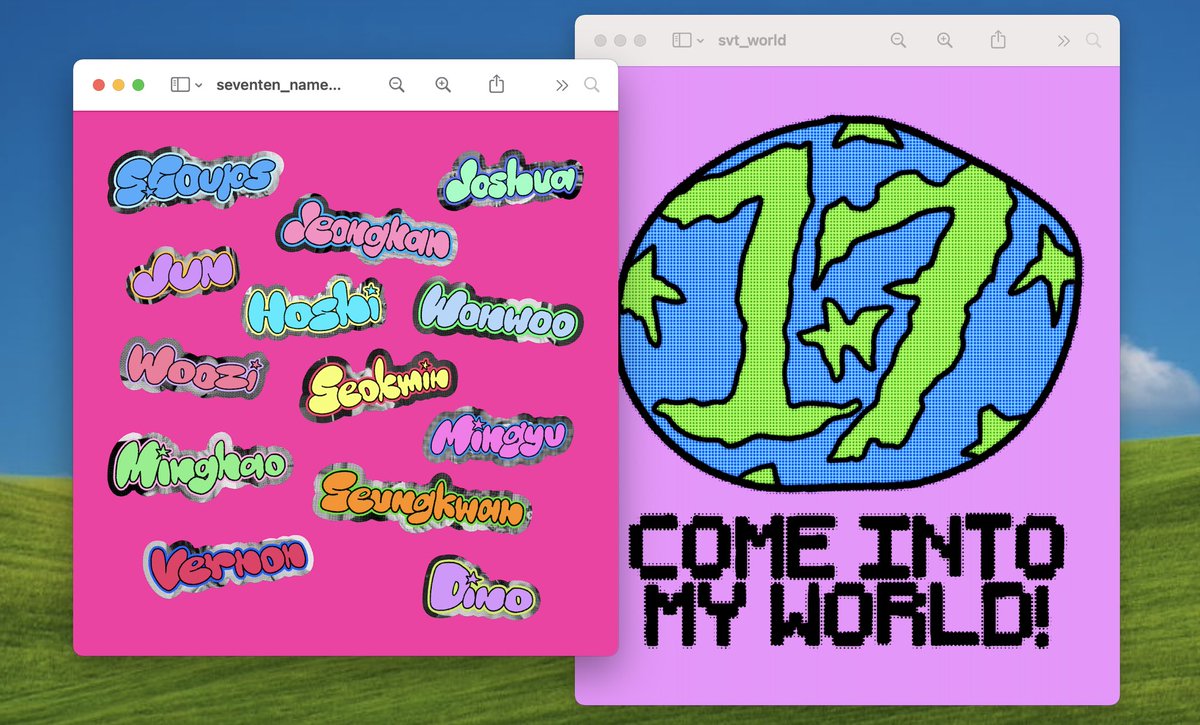Click the Jeonghan name sticker
The image size is (1200, 725).
pyautogui.click(x=366, y=228)
